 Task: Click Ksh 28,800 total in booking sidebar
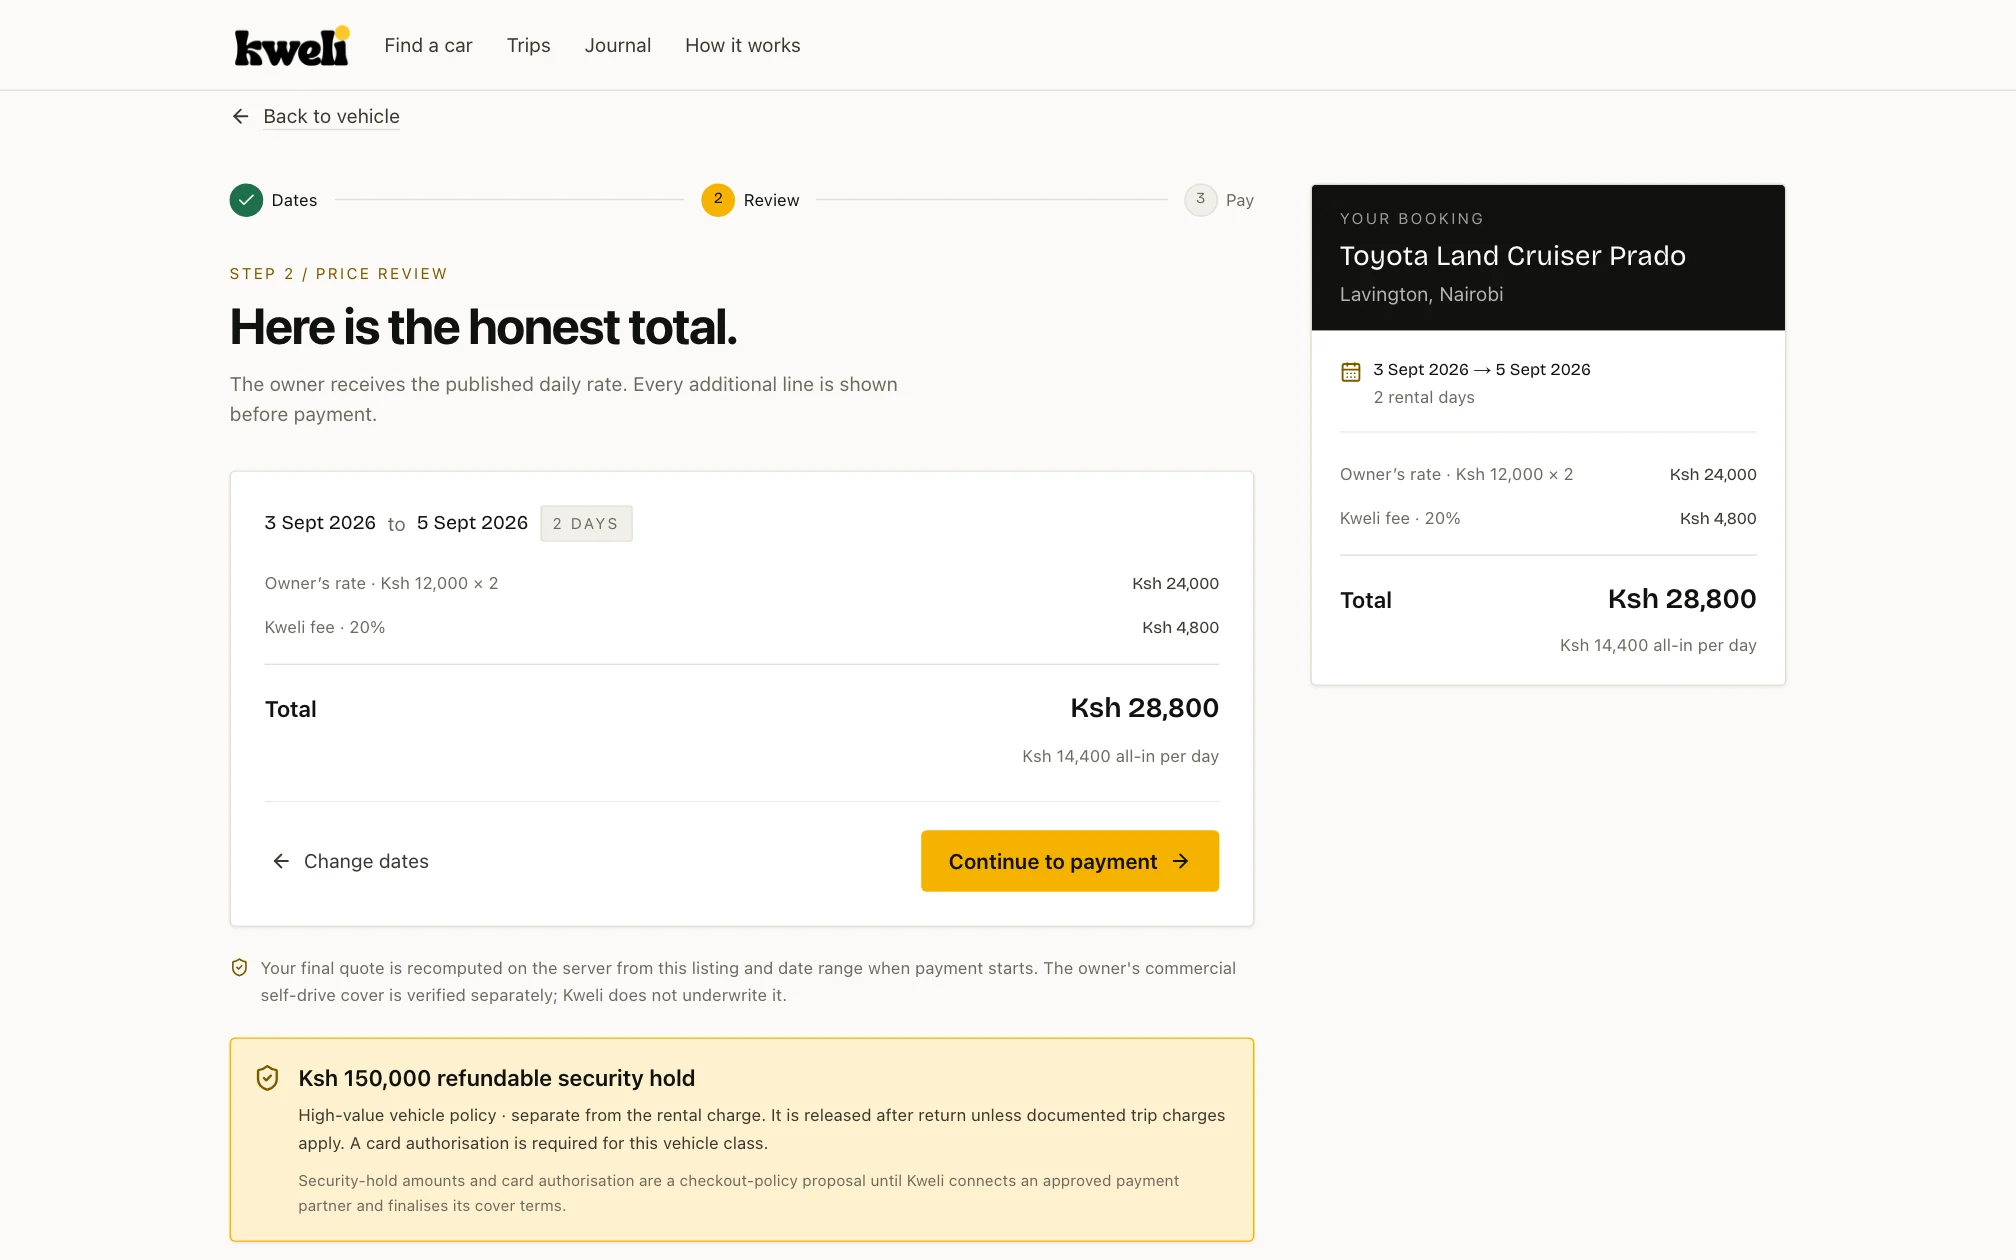tap(1682, 599)
